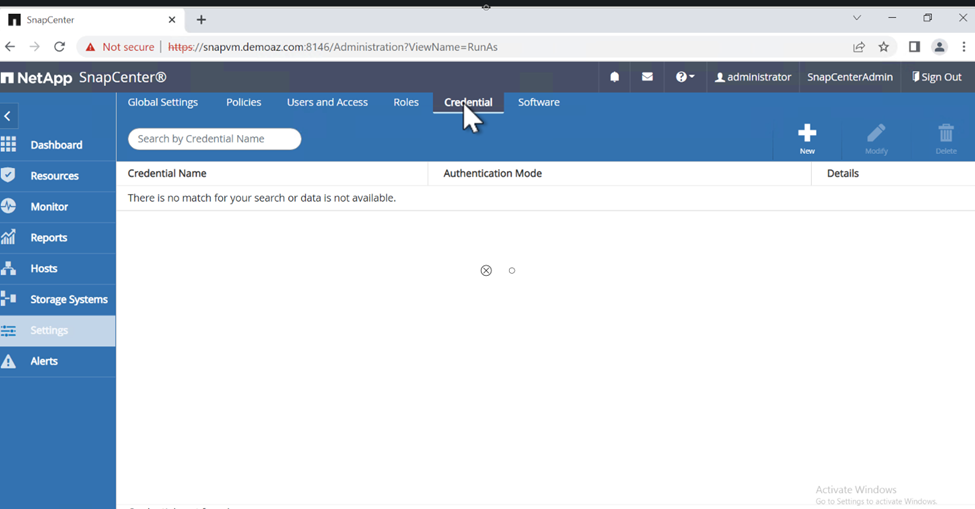Image resolution: width=975 pixels, height=509 pixels.
Task: Sort by Credential Name column header
Action: click(167, 173)
